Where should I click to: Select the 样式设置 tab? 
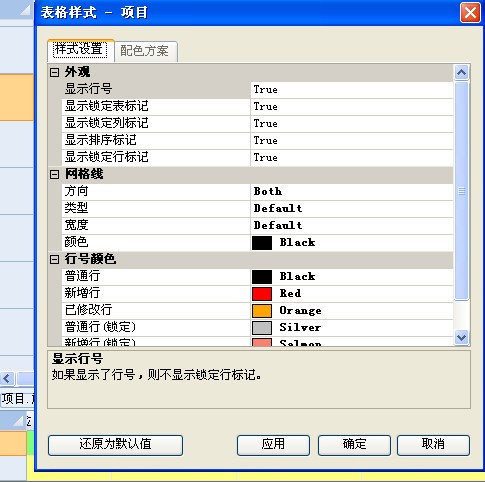pos(80,50)
